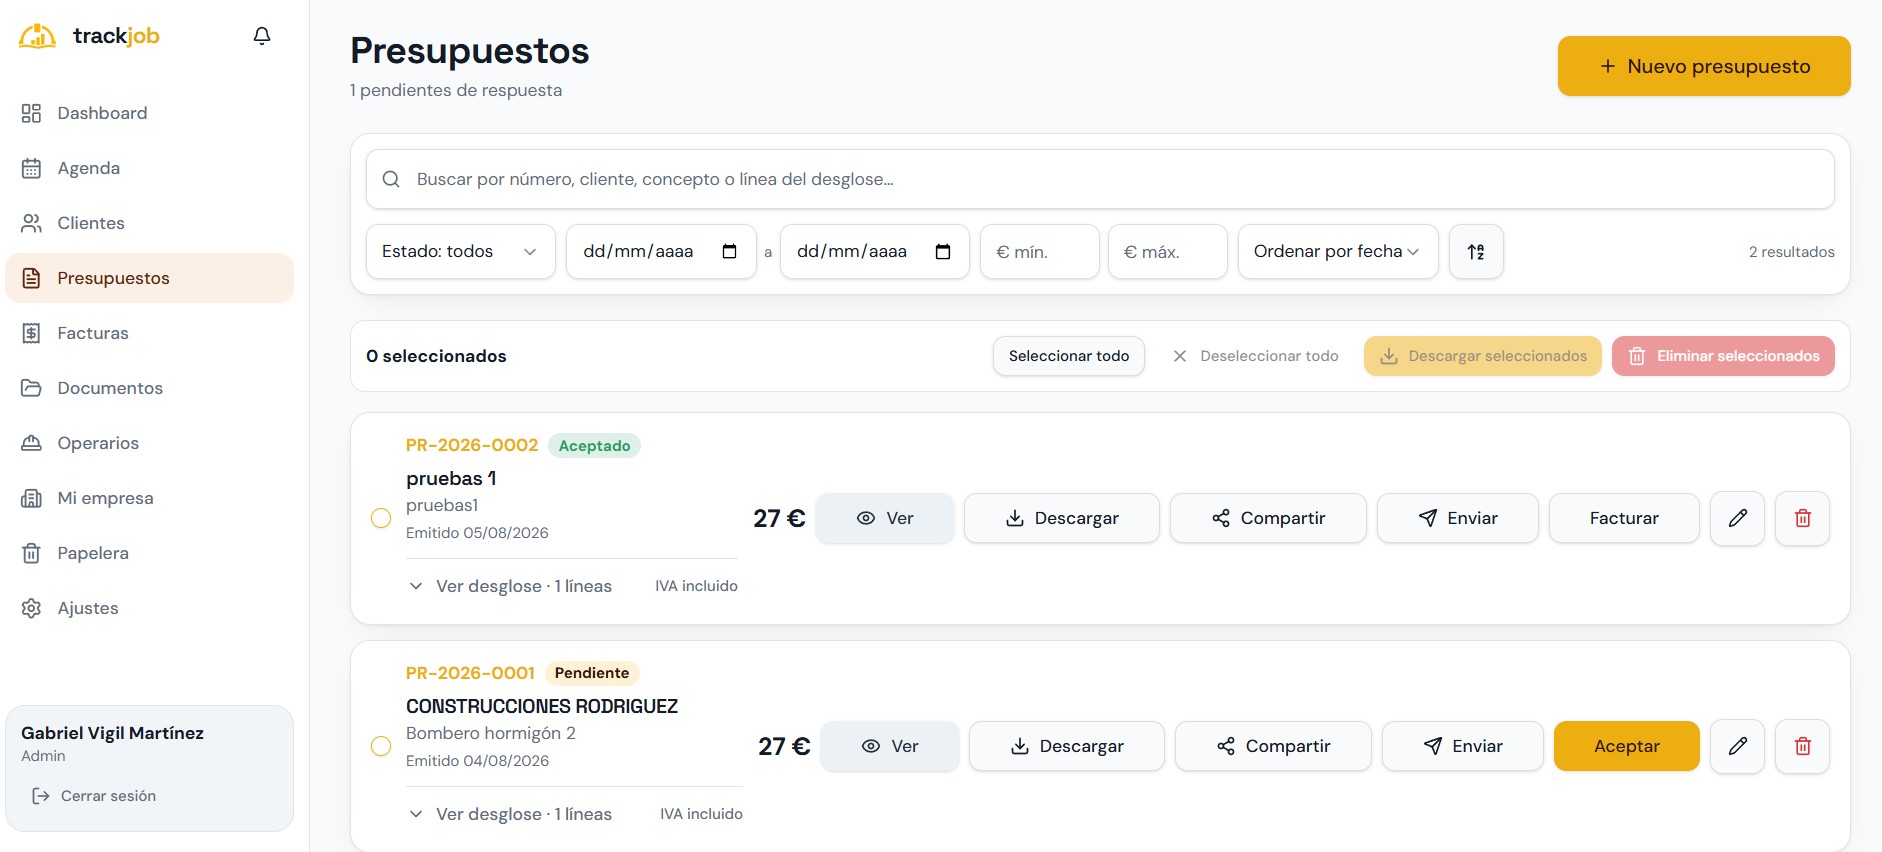
Task: Click the trackjob logo
Action: [x=89, y=36]
